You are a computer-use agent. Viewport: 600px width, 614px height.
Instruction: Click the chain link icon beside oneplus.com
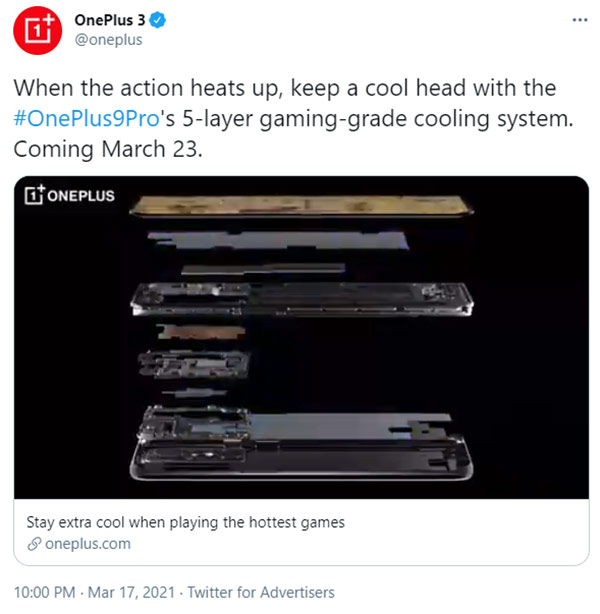tap(34, 544)
